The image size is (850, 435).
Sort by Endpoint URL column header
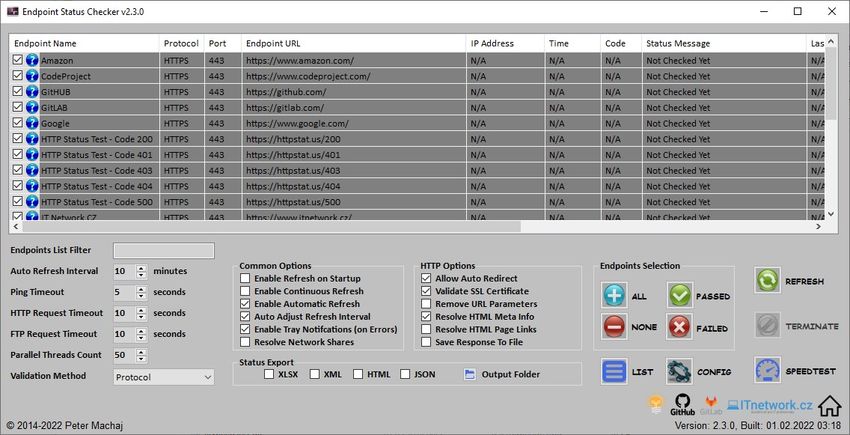coord(353,43)
